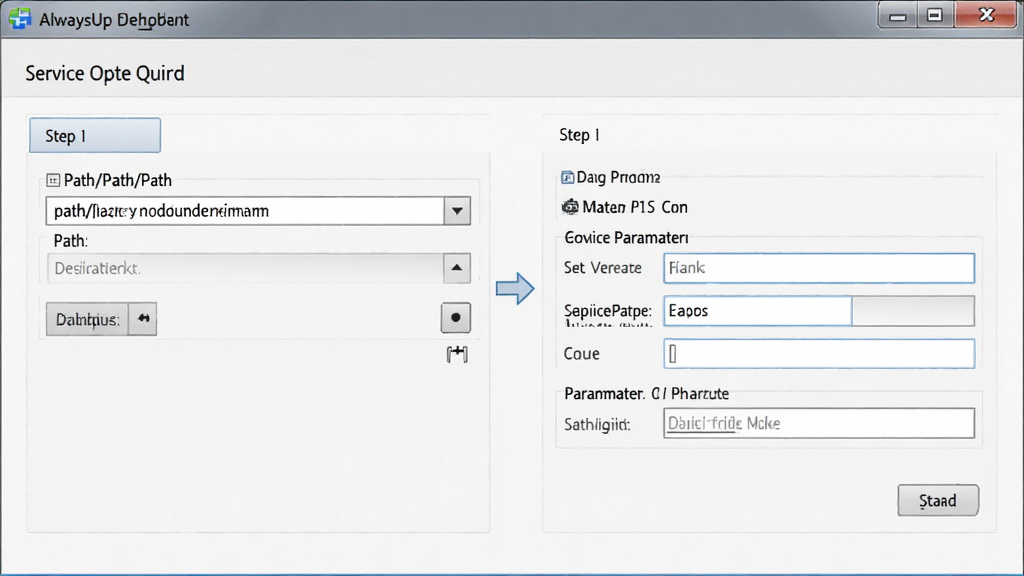Click the arrow icon next to Dalntpus
The width and height of the screenshot is (1024, 576).
[x=143, y=319]
